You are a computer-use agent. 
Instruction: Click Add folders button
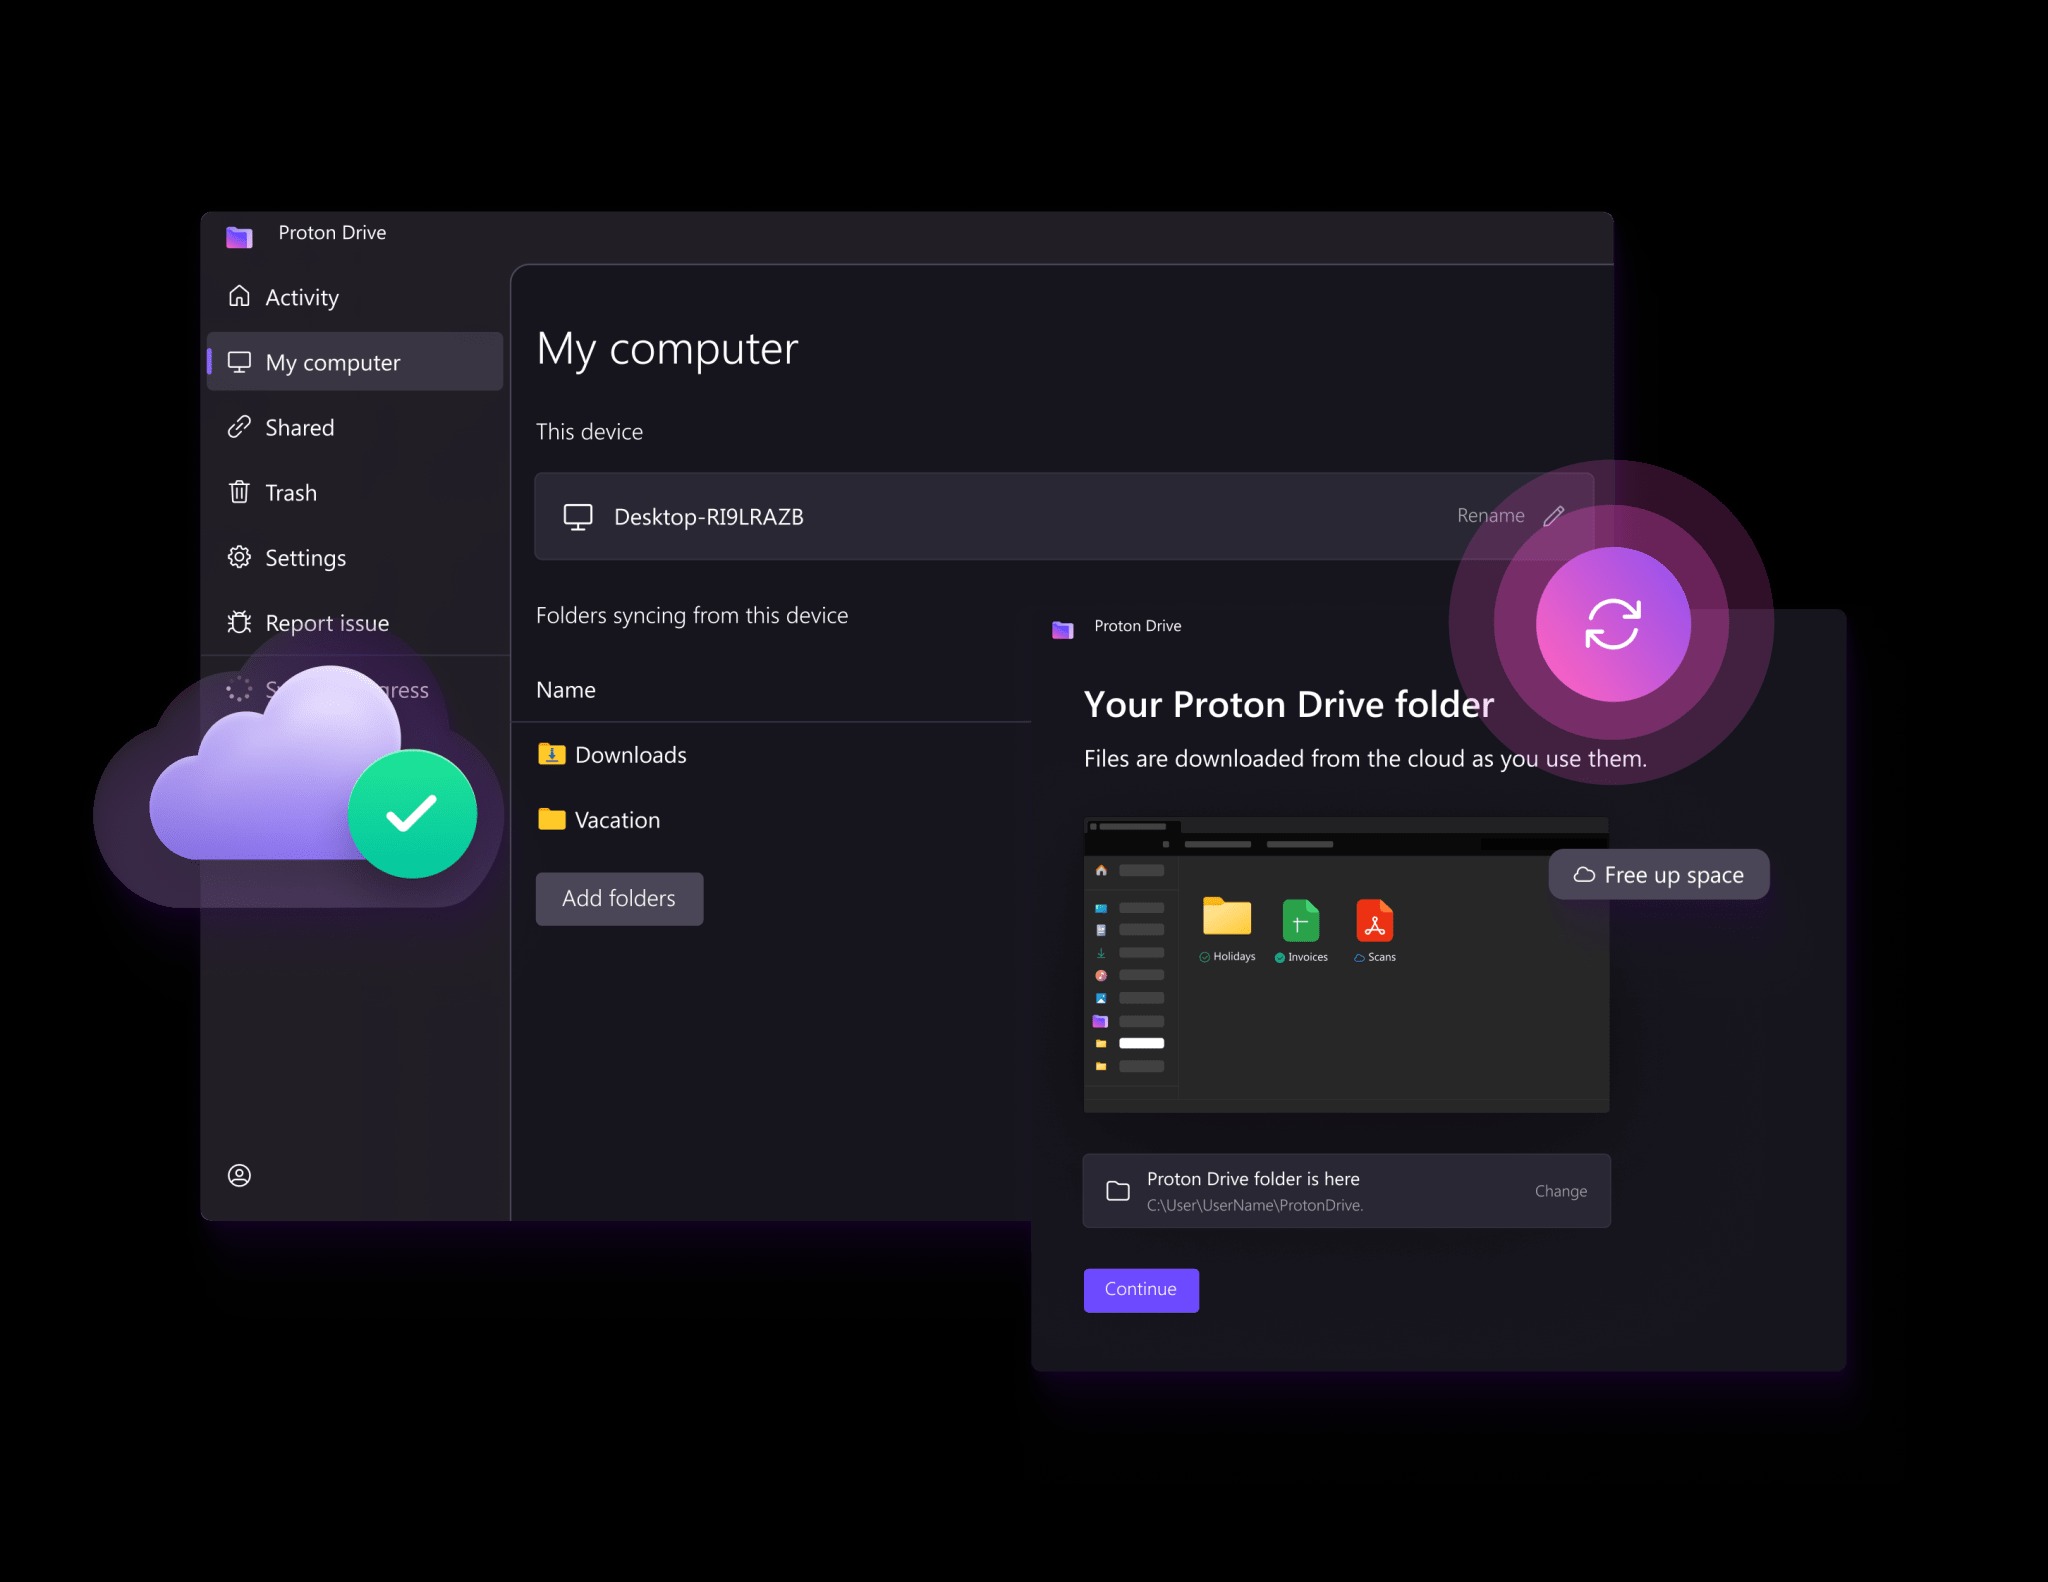(618, 897)
